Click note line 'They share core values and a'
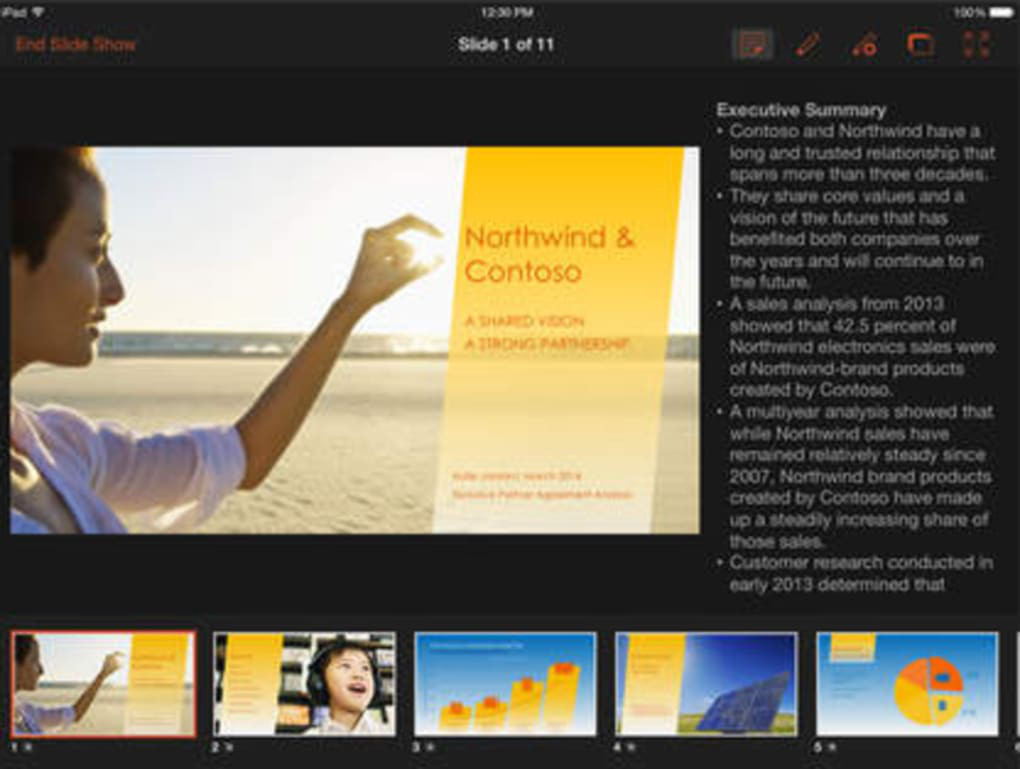Viewport: 1020px width, 769px height. [847, 196]
